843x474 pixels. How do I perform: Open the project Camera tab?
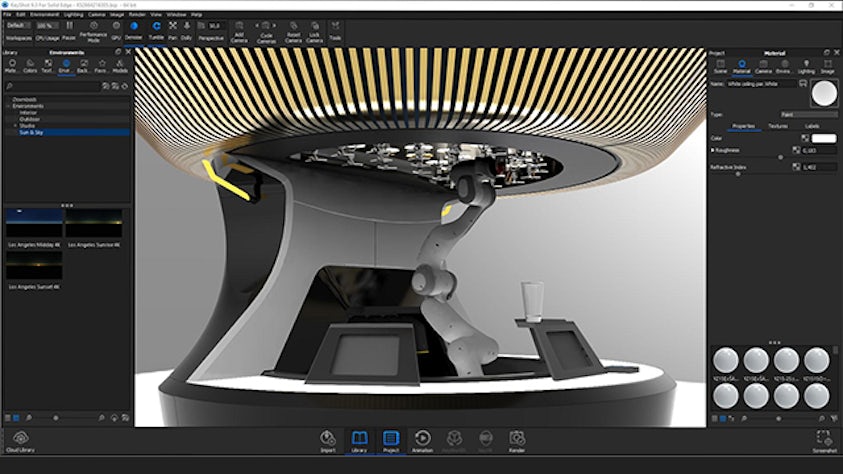pyautogui.click(x=763, y=67)
